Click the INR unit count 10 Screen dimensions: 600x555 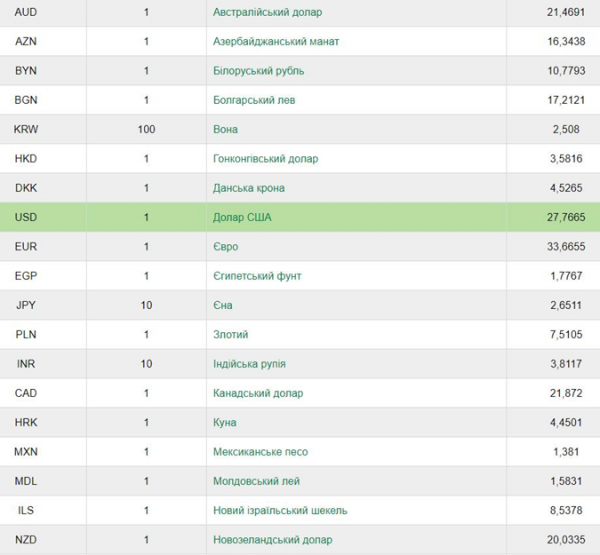(x=146, y=364)
